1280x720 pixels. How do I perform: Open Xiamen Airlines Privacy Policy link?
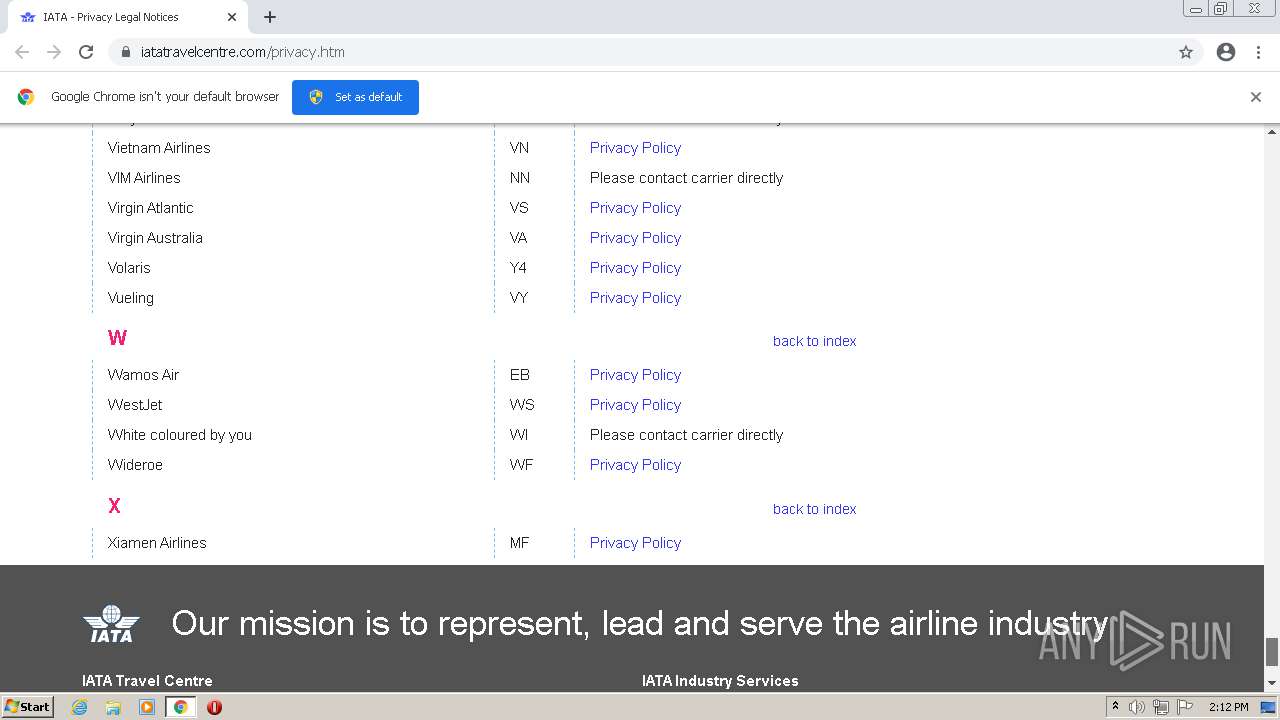tap(635, 543)
